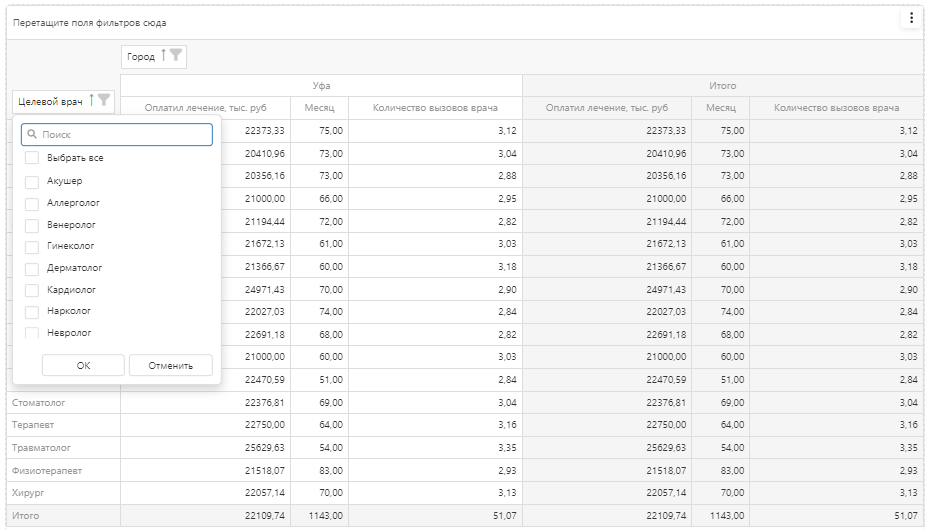Check the Гинеколог filter option
The image size is (929, 529).
(32, 246)
